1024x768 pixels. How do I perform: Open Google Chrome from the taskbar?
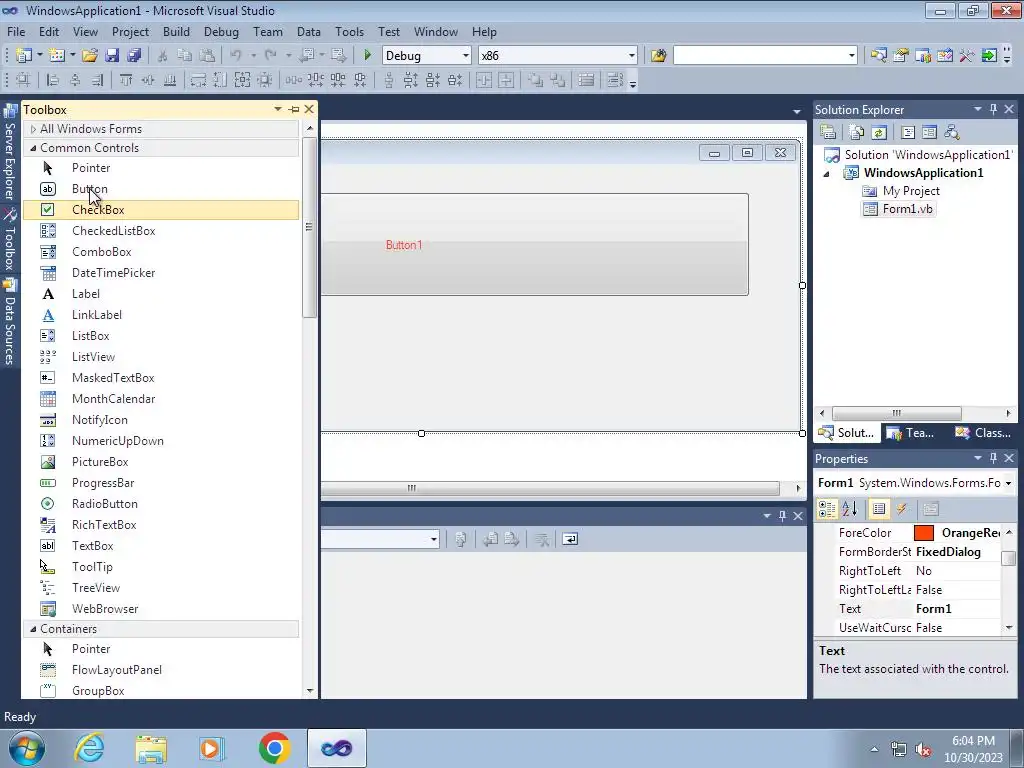pyautogui.click(x=274, y=748)
